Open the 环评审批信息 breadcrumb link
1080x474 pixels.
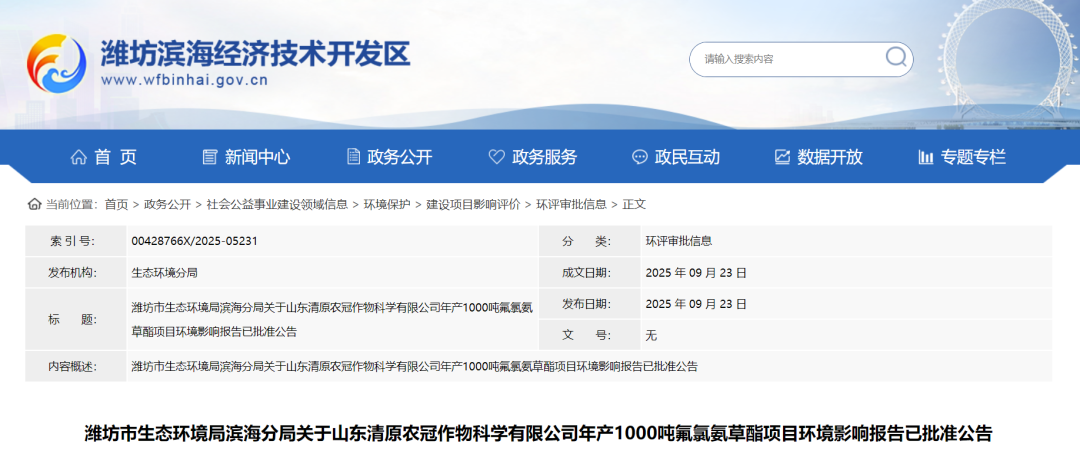(x=572, y=204)
